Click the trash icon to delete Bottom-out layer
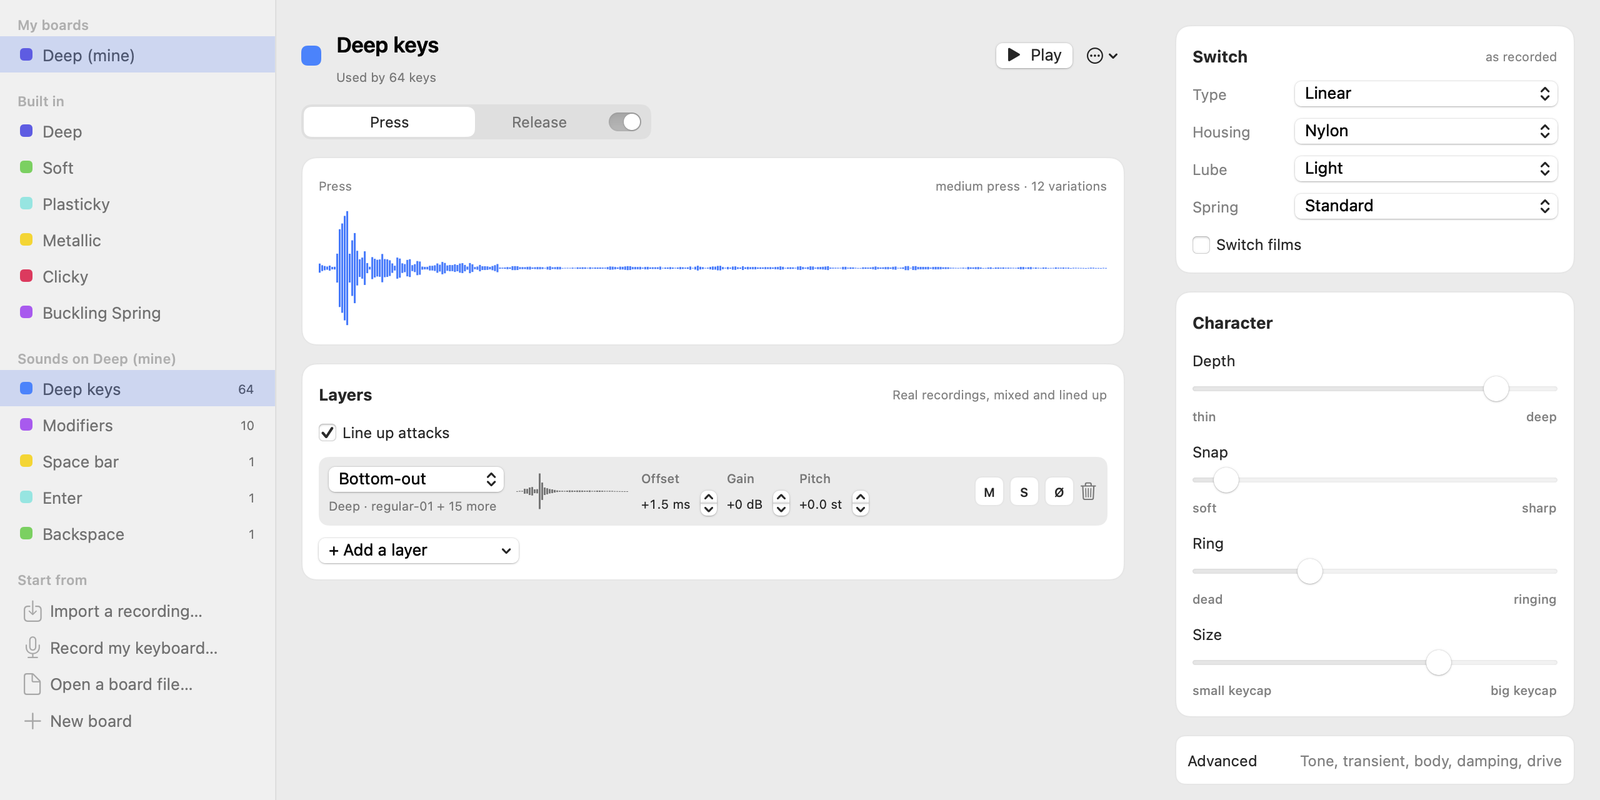The height and width of the screenshot is (800, 1600). 1088,491
